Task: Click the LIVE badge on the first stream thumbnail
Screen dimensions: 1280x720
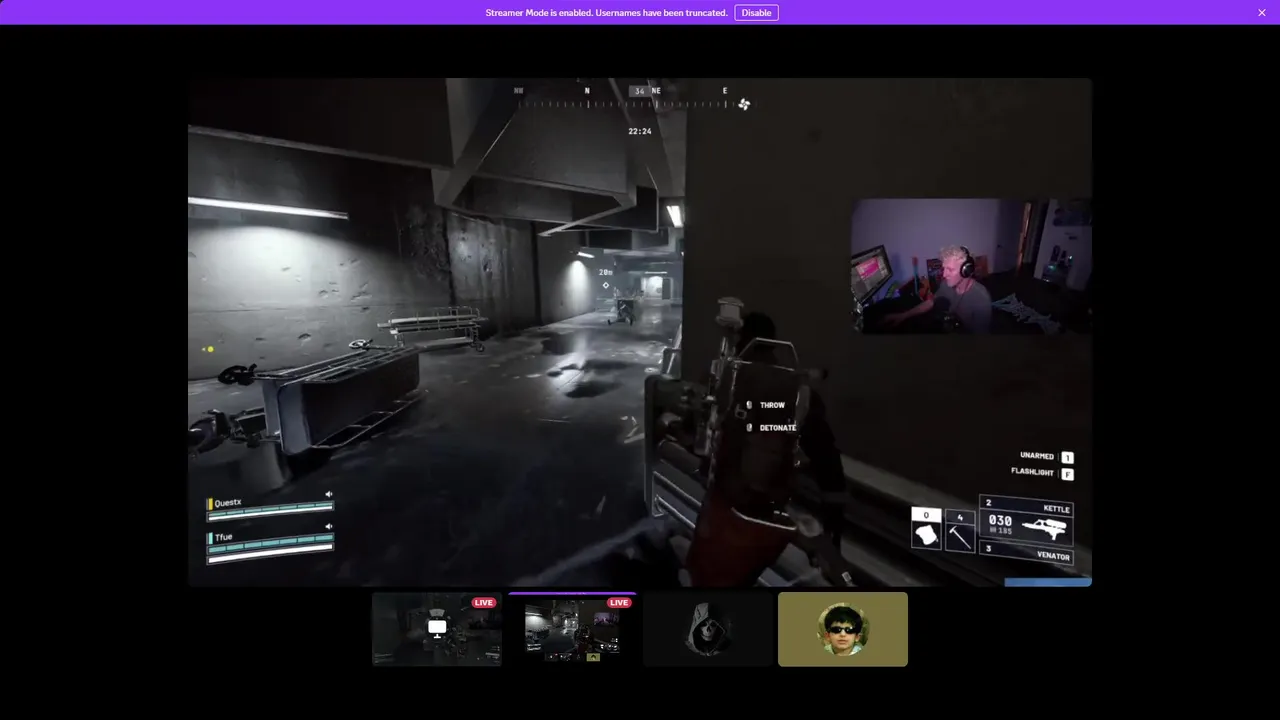Action: pos(484,603)
